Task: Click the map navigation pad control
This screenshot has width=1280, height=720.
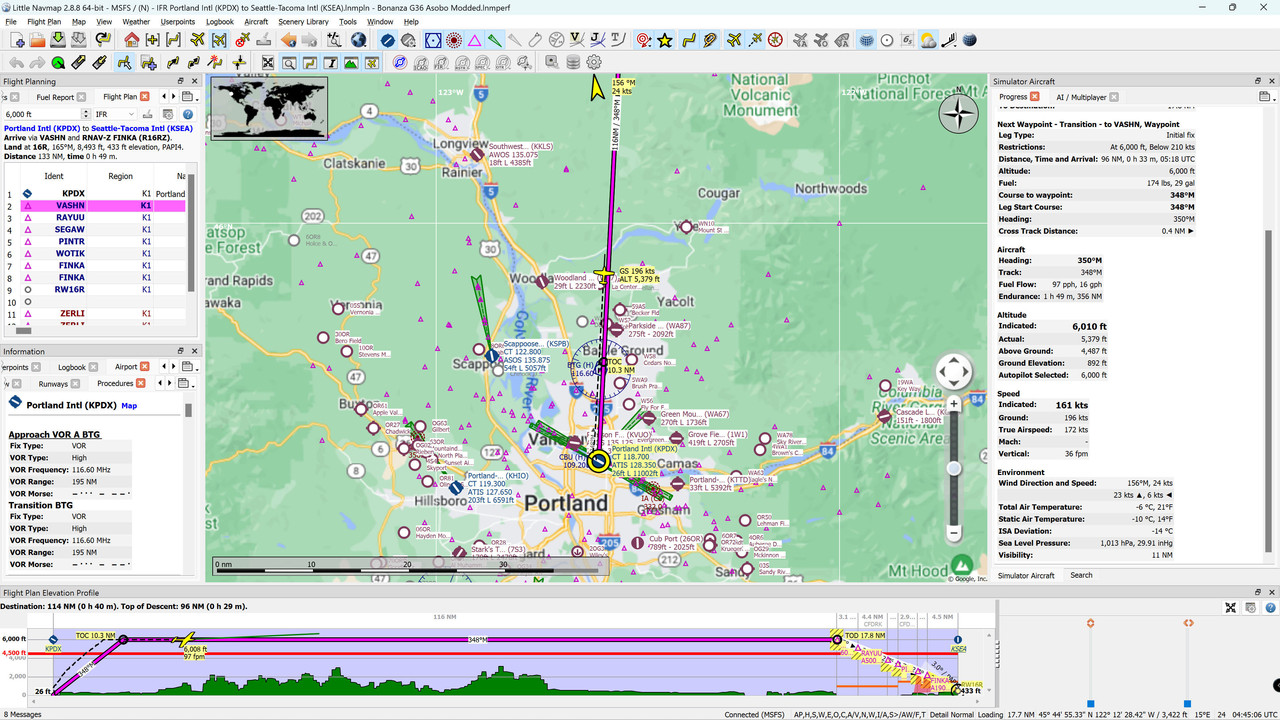Action: coord(953,371)
